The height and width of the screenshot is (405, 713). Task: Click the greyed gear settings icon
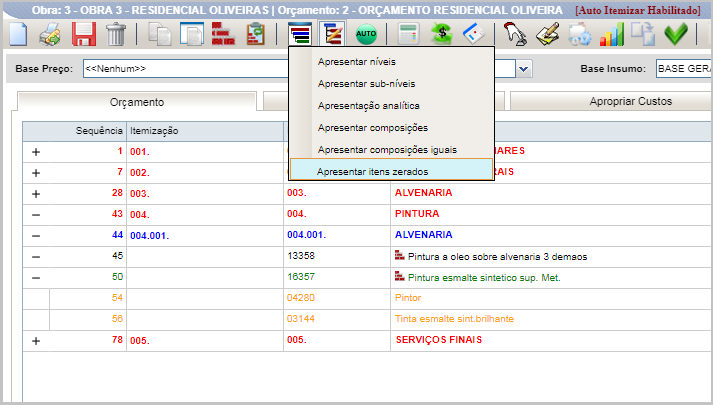(x=580, y=35)
